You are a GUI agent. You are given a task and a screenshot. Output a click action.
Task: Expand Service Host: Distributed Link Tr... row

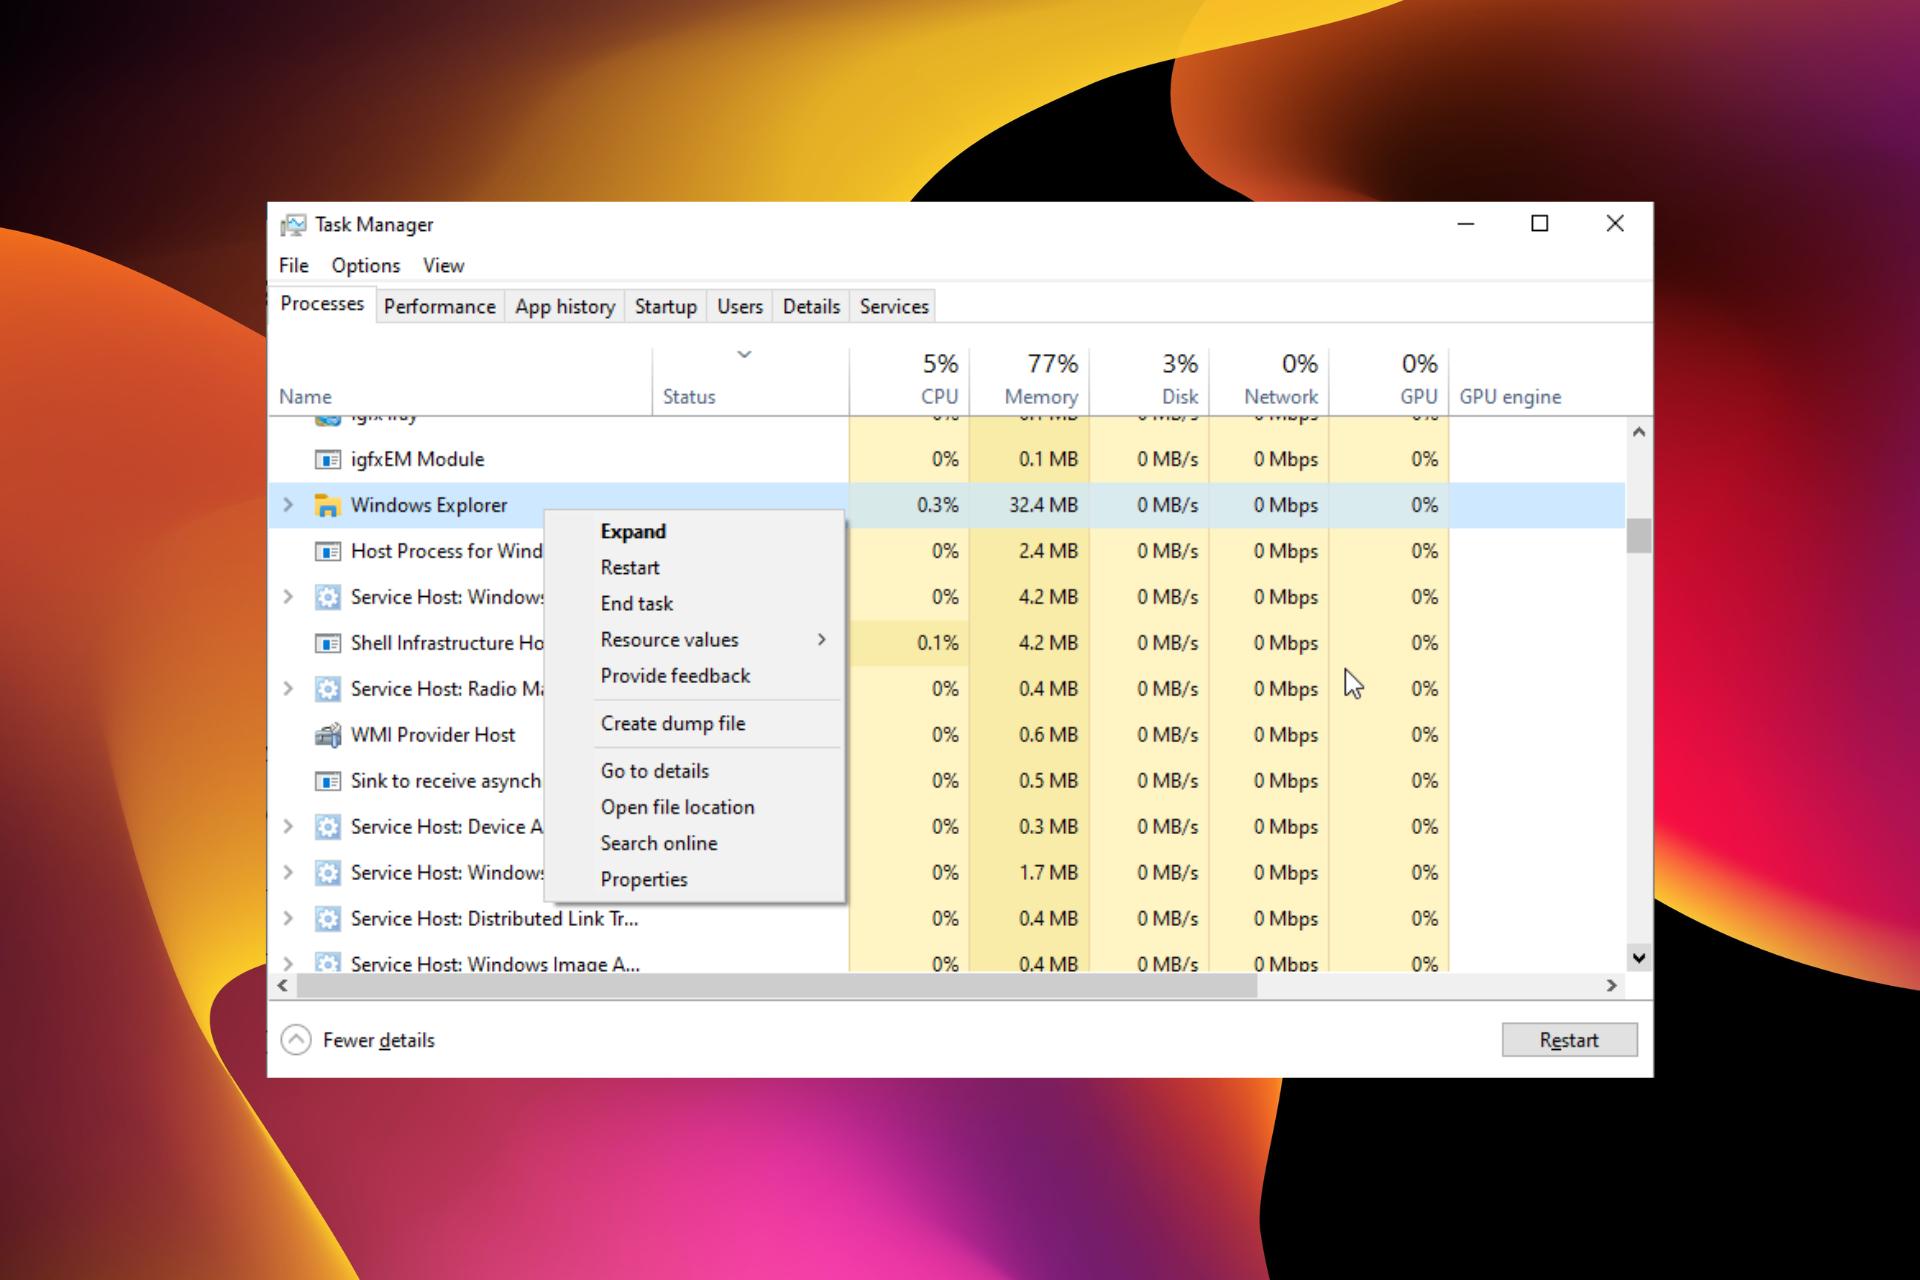pyautogui.click(x=288, y=919)
